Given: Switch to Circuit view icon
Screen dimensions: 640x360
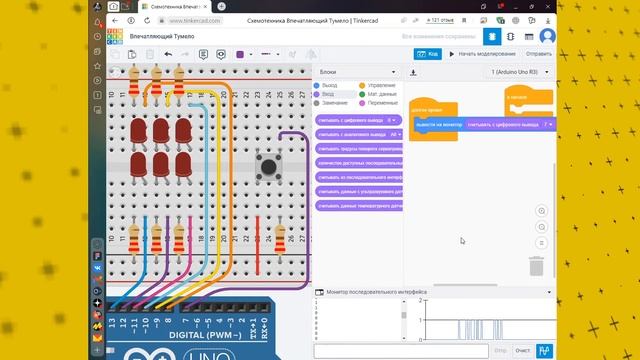Looking at the screenshot, I should pyautogui.click(x=492, y=37).
